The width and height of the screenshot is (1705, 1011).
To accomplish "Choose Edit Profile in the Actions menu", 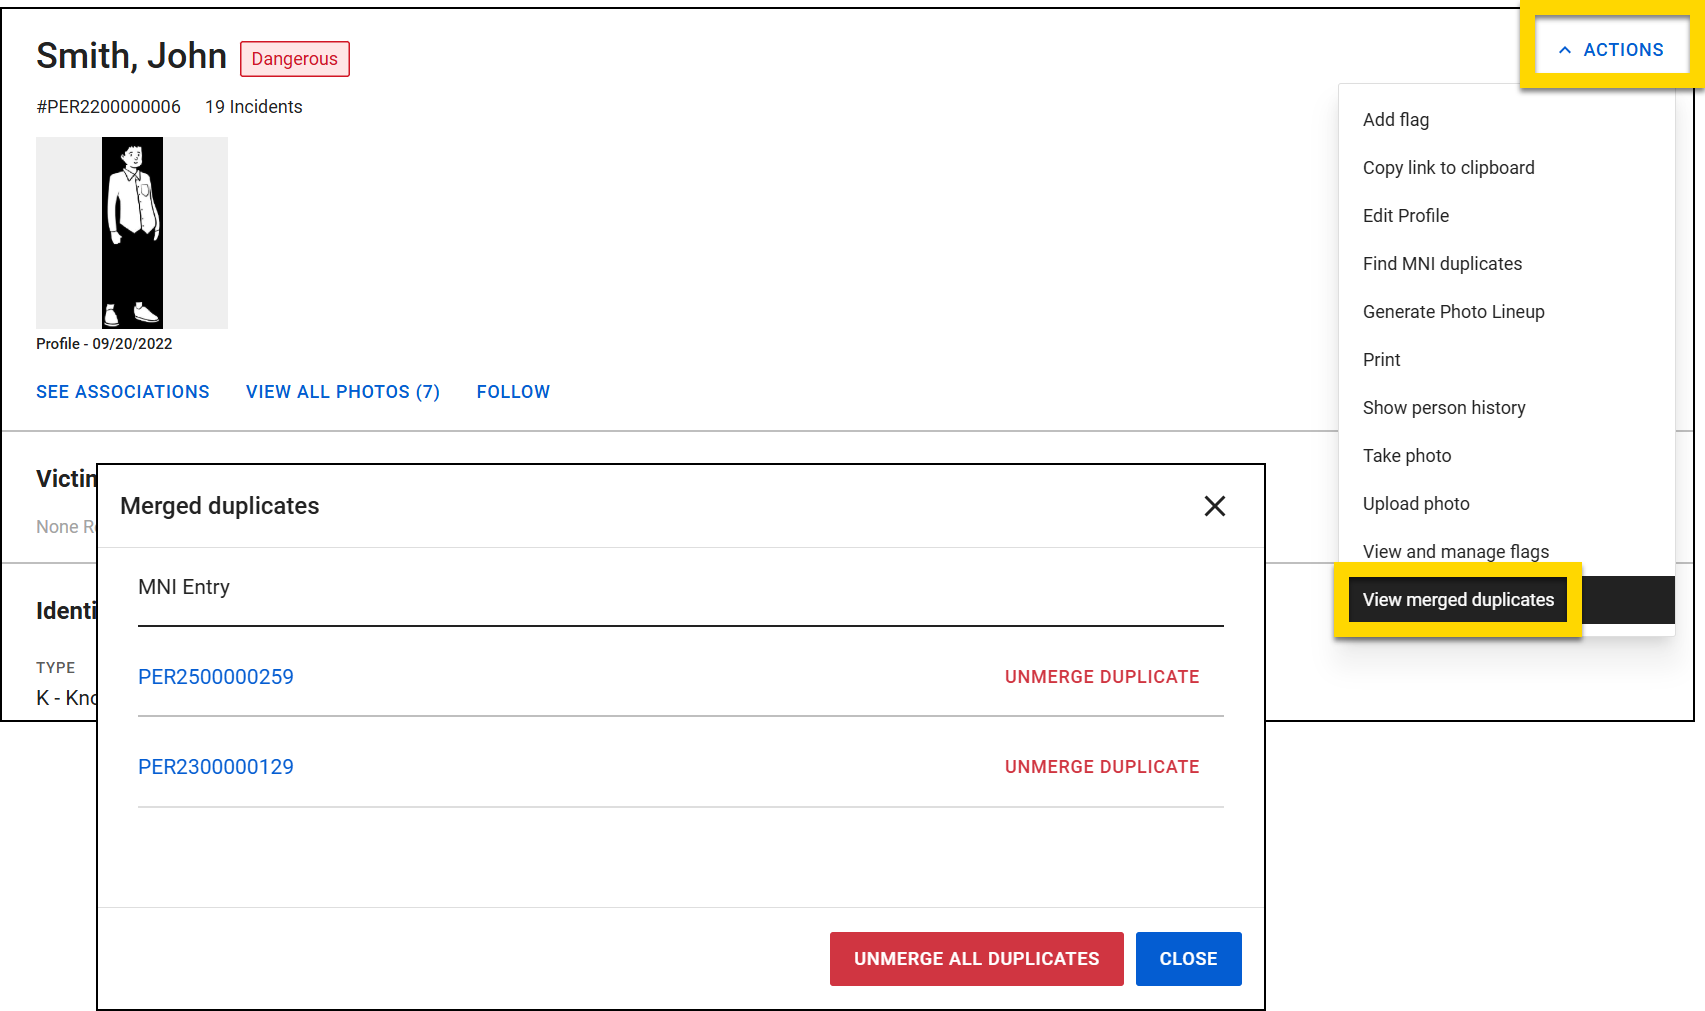I will click(1406, 215).
